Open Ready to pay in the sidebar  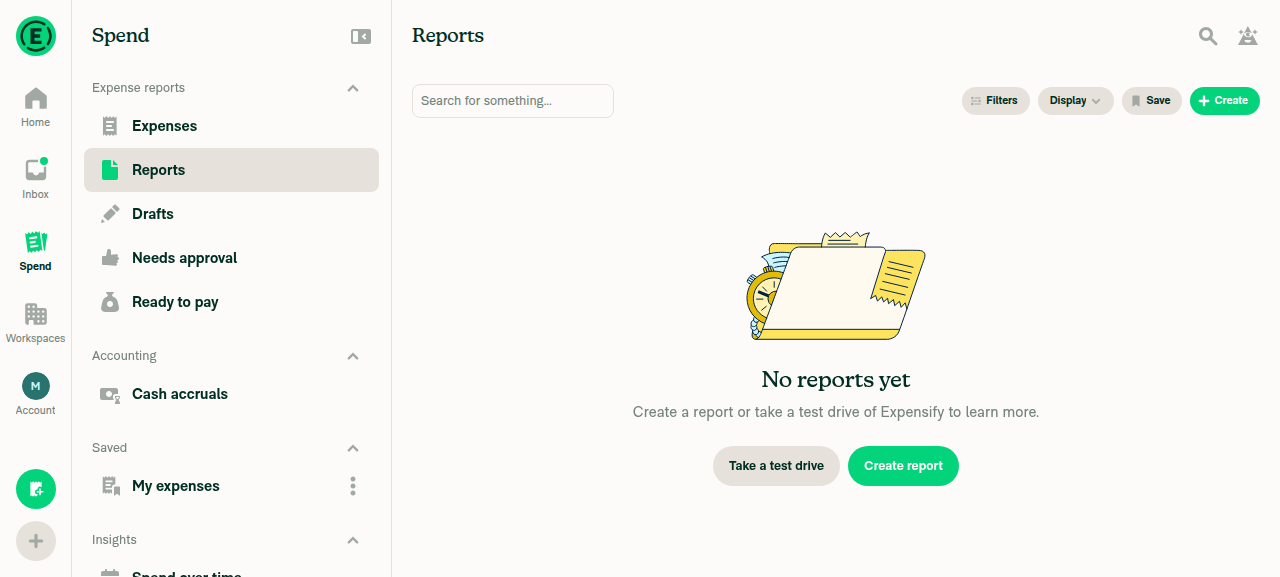231,302
